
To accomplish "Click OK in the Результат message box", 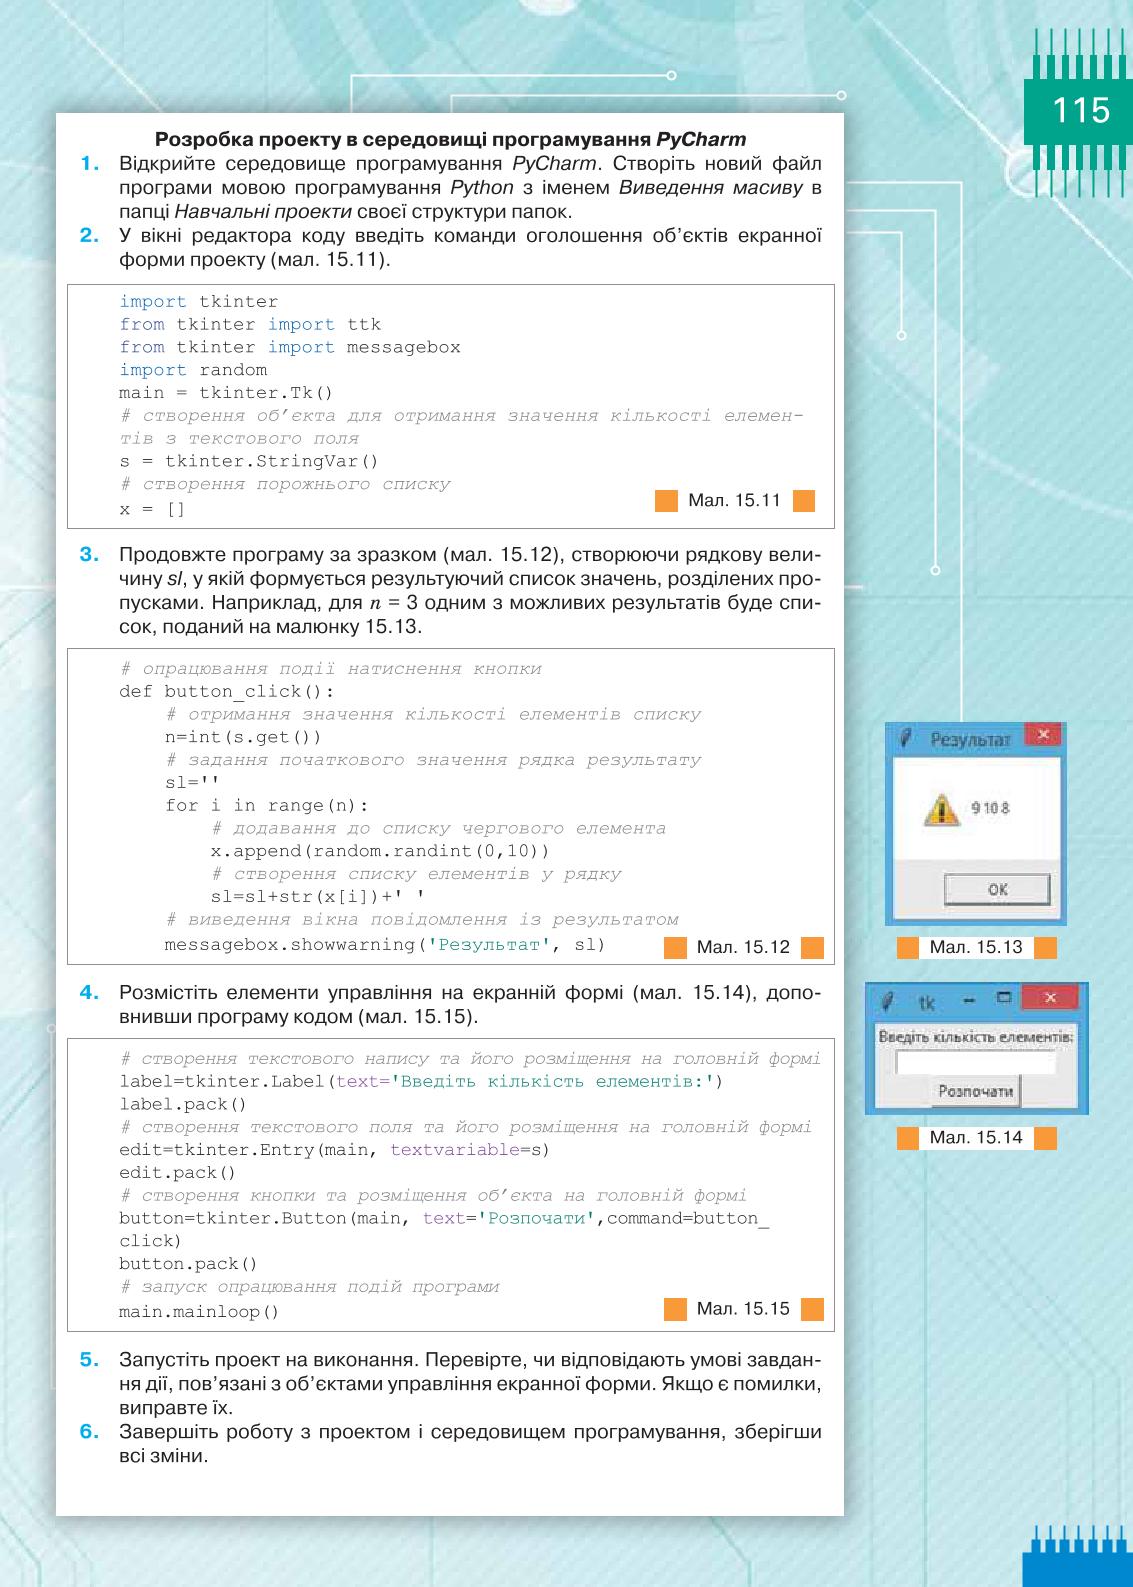I will click(x=997, y=889).
